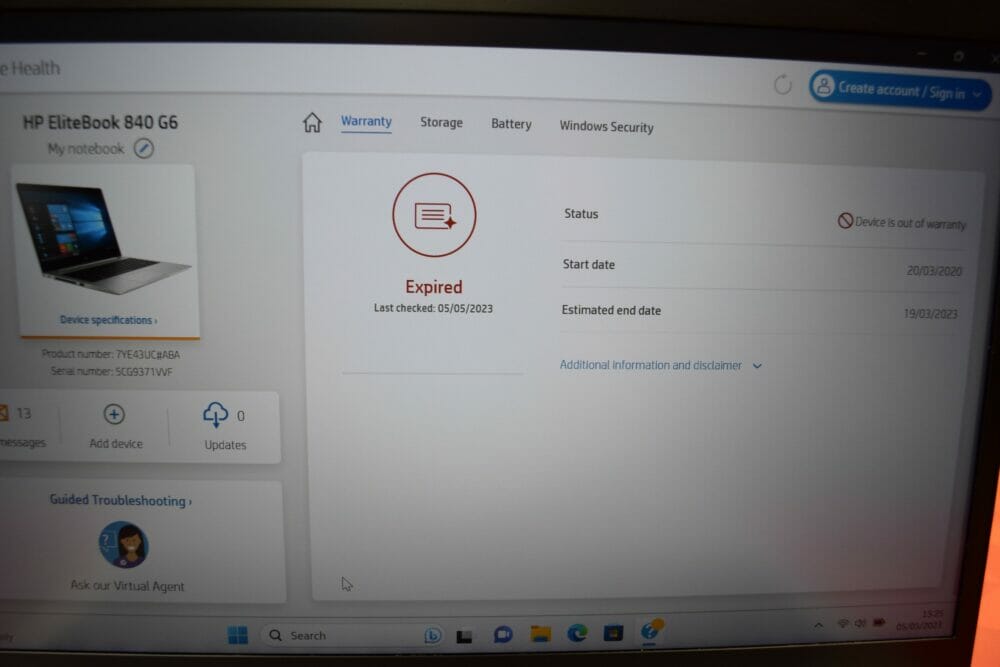Click the Last checked: 05/05/2023 text
The width and height of the screenshot is (1000, 667).
433,308
